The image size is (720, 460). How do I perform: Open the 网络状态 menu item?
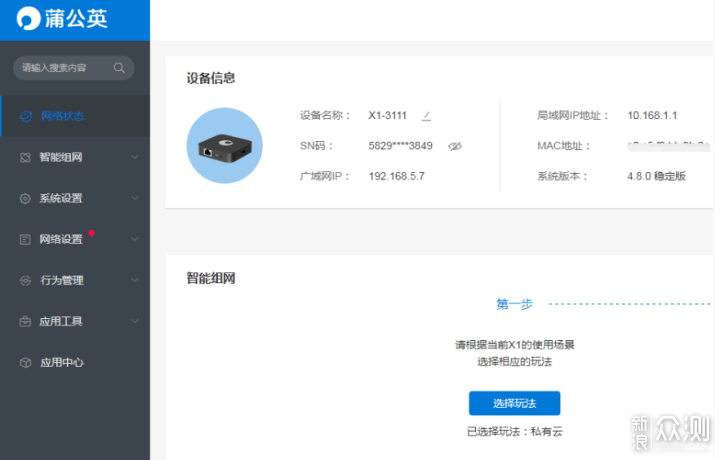coord(75,116)
